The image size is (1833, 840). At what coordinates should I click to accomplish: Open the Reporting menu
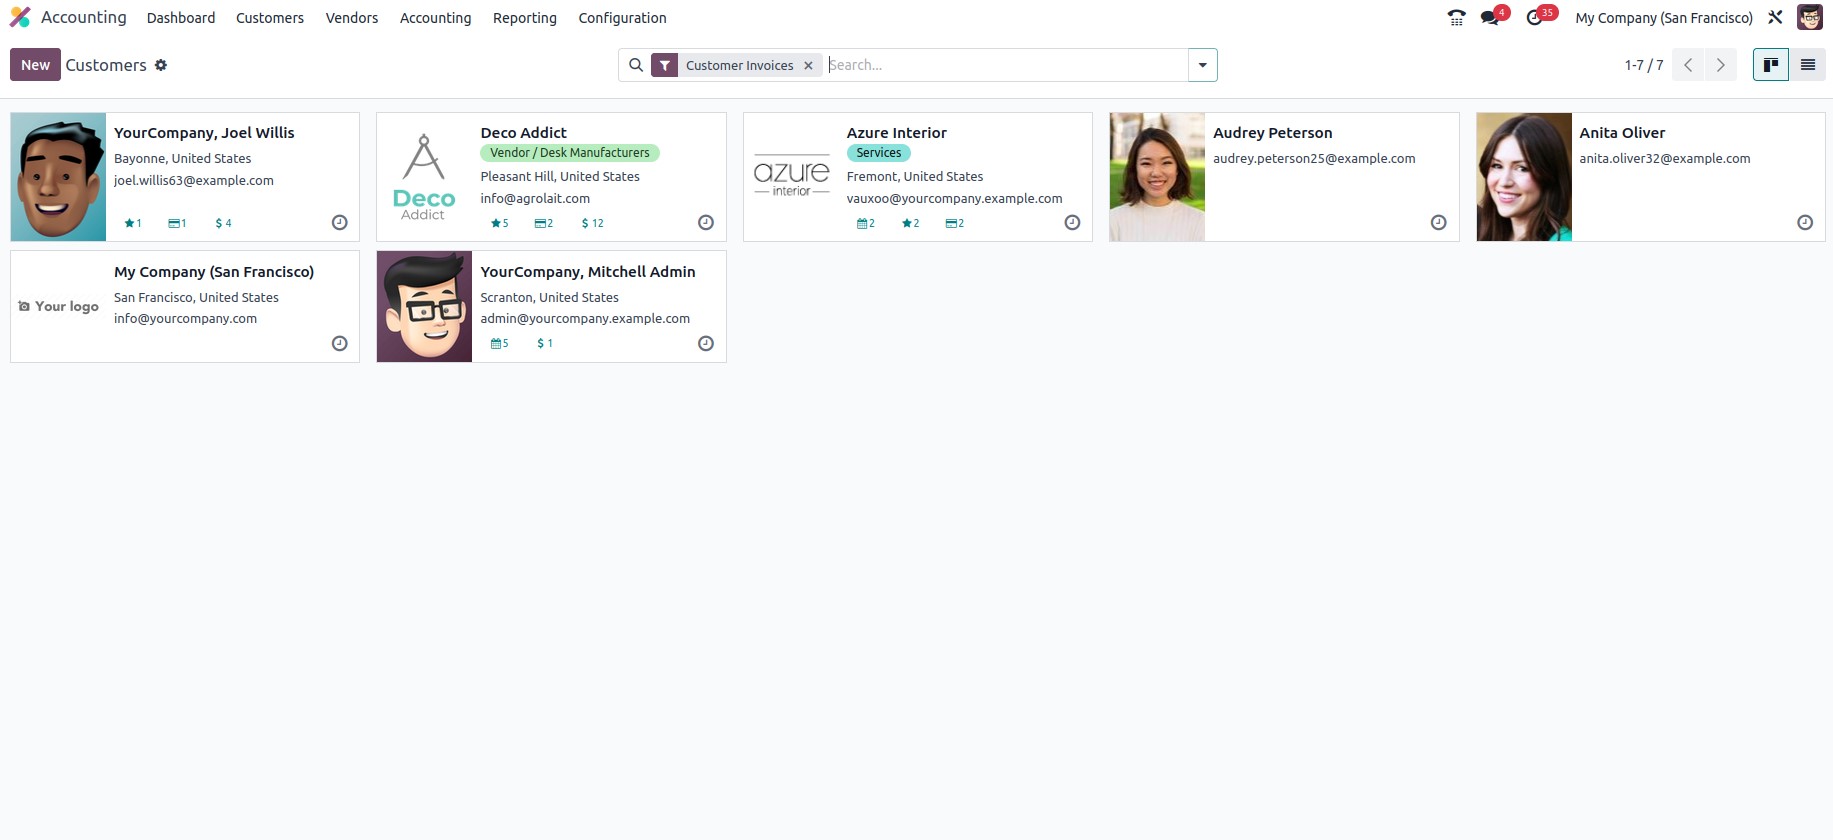click(525, 18)
